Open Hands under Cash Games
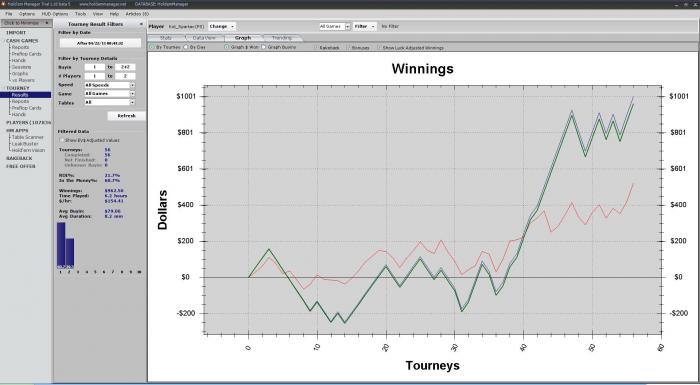 tap(19, 60)
